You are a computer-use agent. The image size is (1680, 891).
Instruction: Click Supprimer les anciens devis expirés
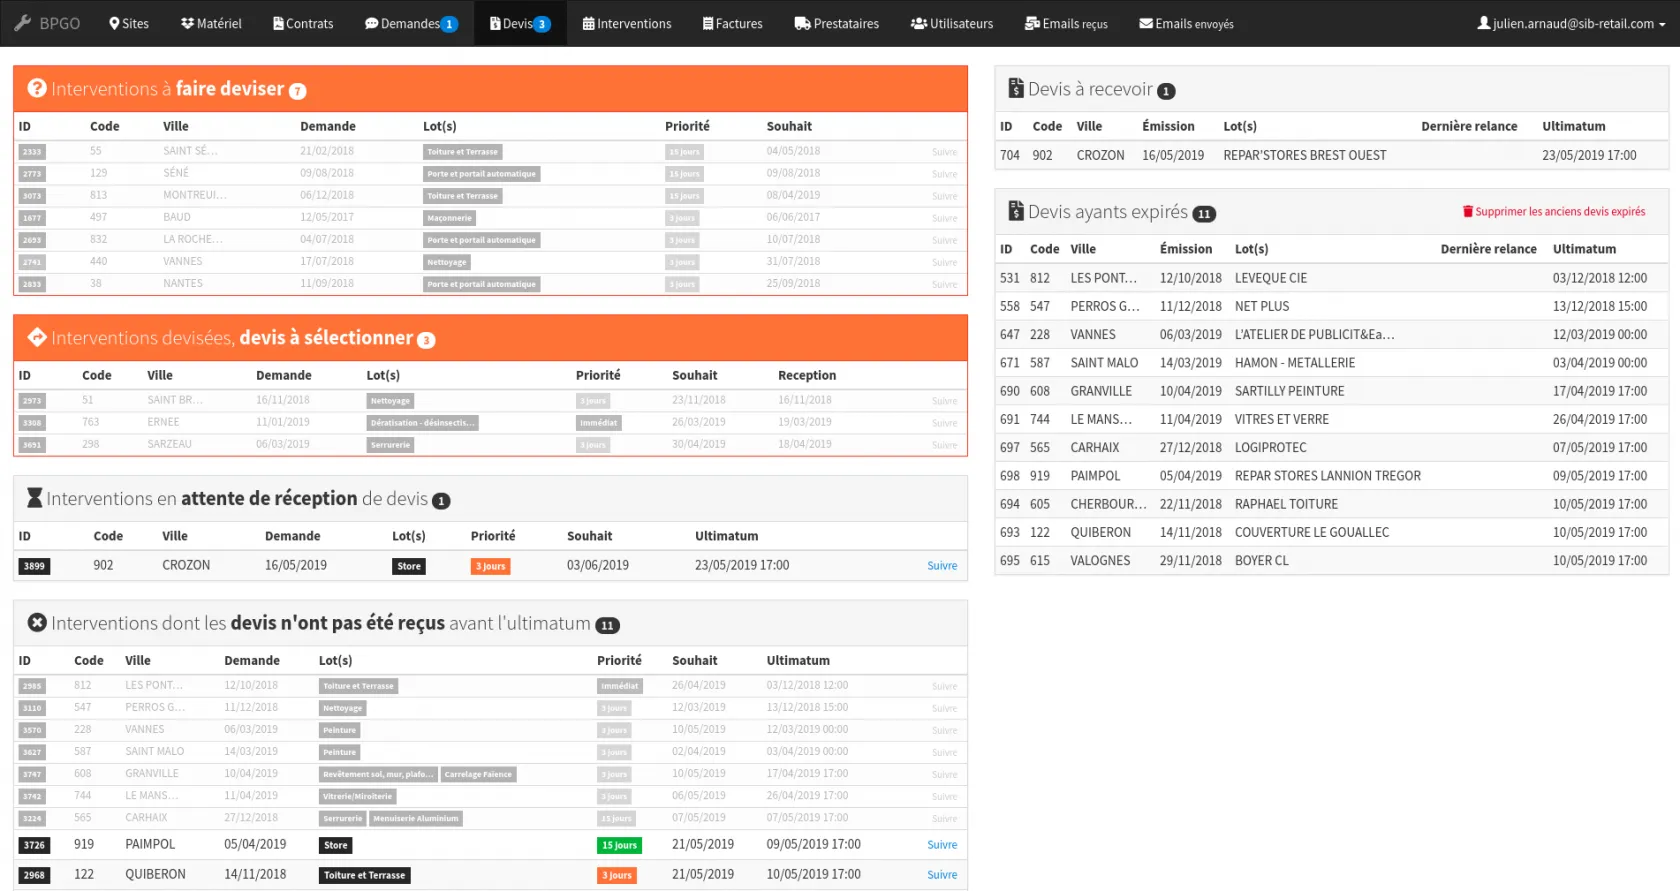tap(1554, 212)
